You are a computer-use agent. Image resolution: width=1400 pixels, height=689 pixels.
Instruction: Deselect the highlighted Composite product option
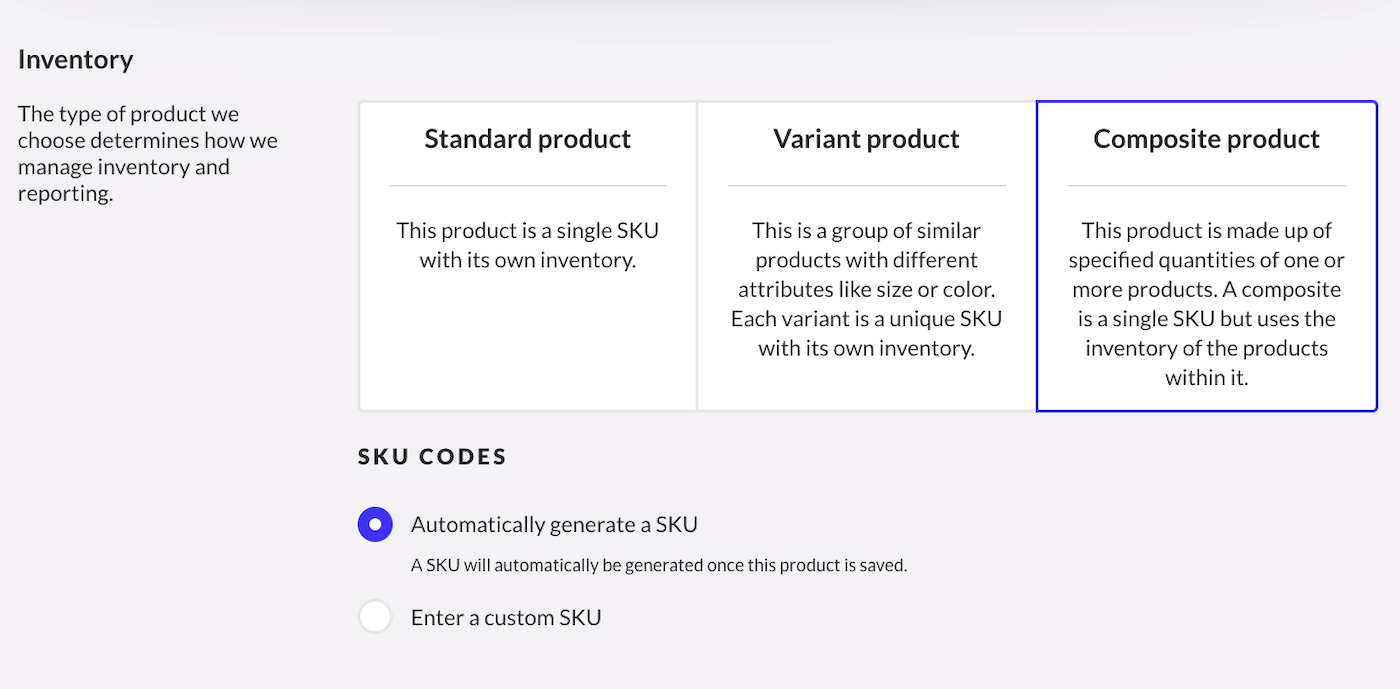pos(1205,255)
